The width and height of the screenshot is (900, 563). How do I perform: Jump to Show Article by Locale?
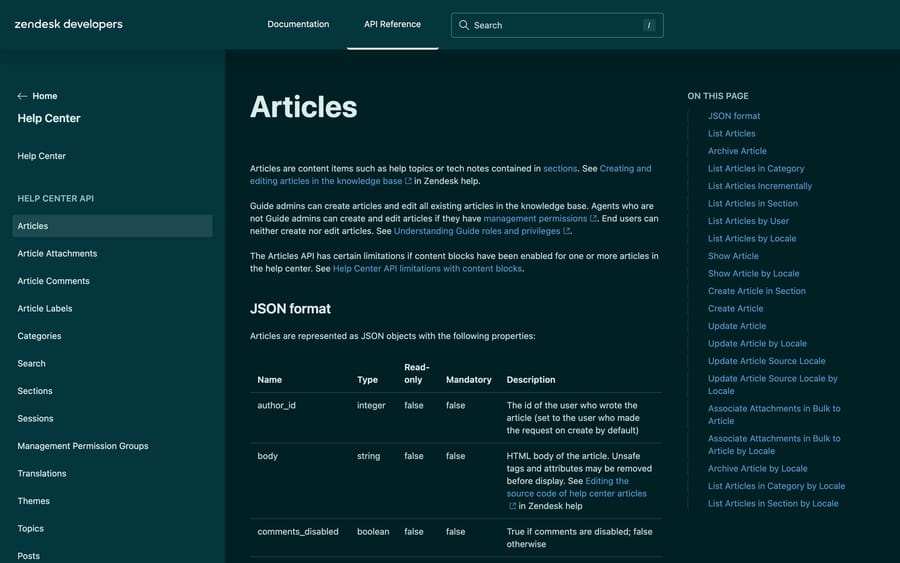(753, 274)
